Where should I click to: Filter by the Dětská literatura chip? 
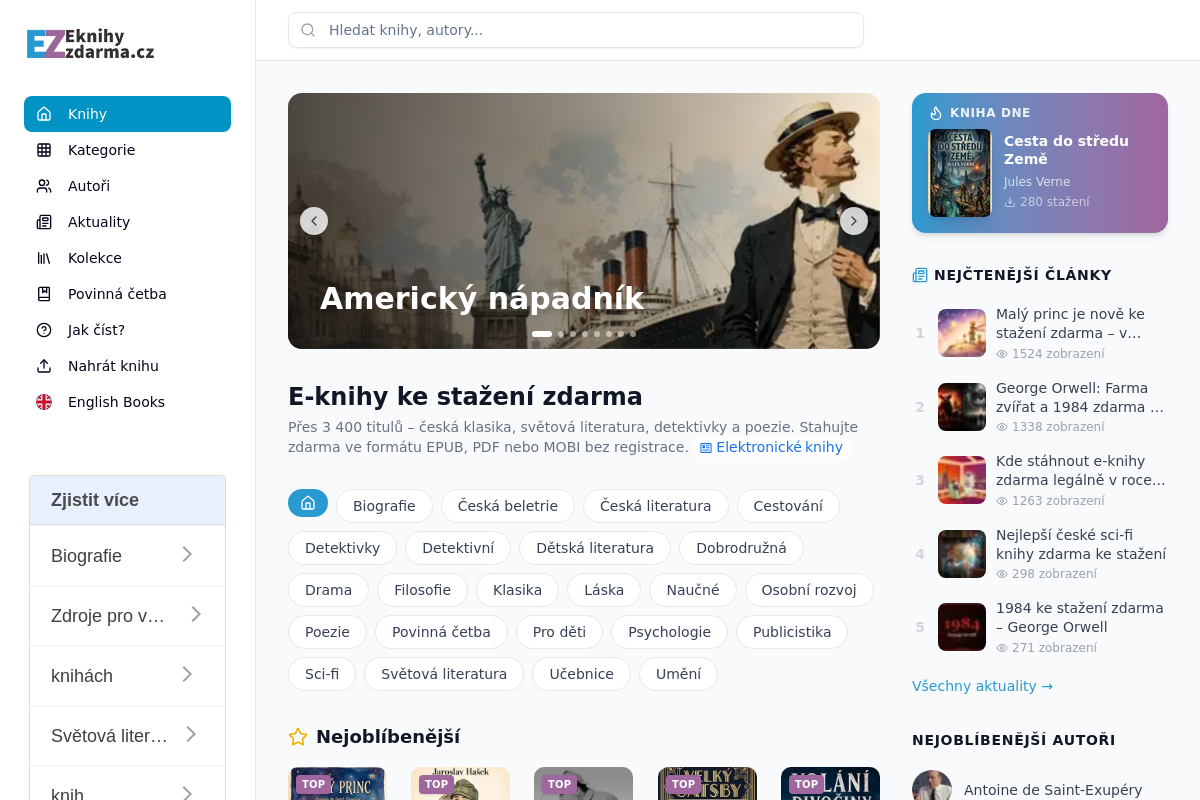[595, 548]
